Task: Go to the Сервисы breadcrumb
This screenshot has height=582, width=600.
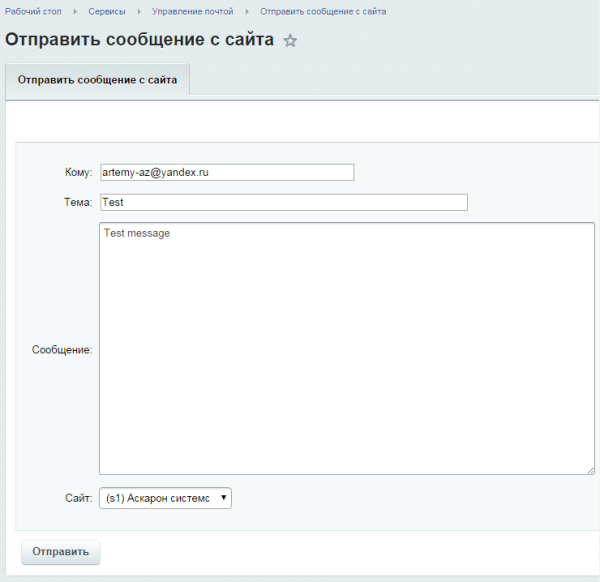Action: (107, 11)
